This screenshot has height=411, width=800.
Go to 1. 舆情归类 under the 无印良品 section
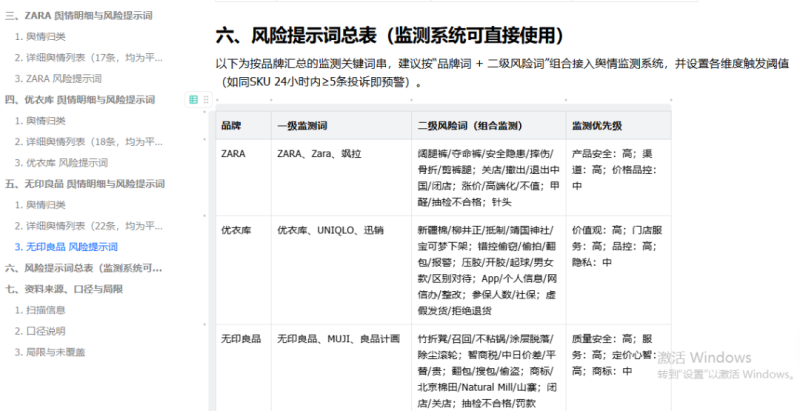(x=40, y=205)
